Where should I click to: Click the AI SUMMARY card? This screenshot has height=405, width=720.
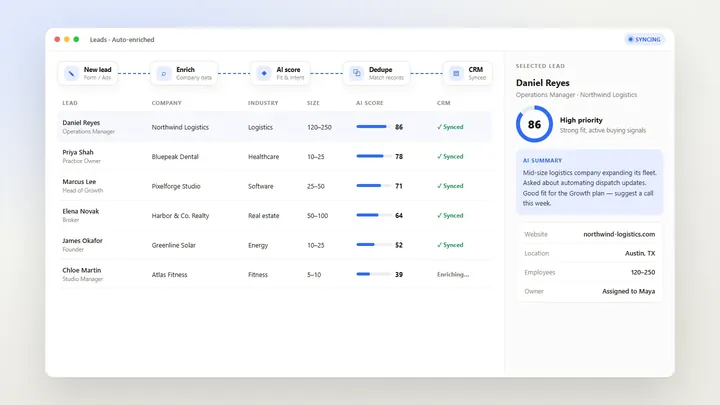[590, 182]
